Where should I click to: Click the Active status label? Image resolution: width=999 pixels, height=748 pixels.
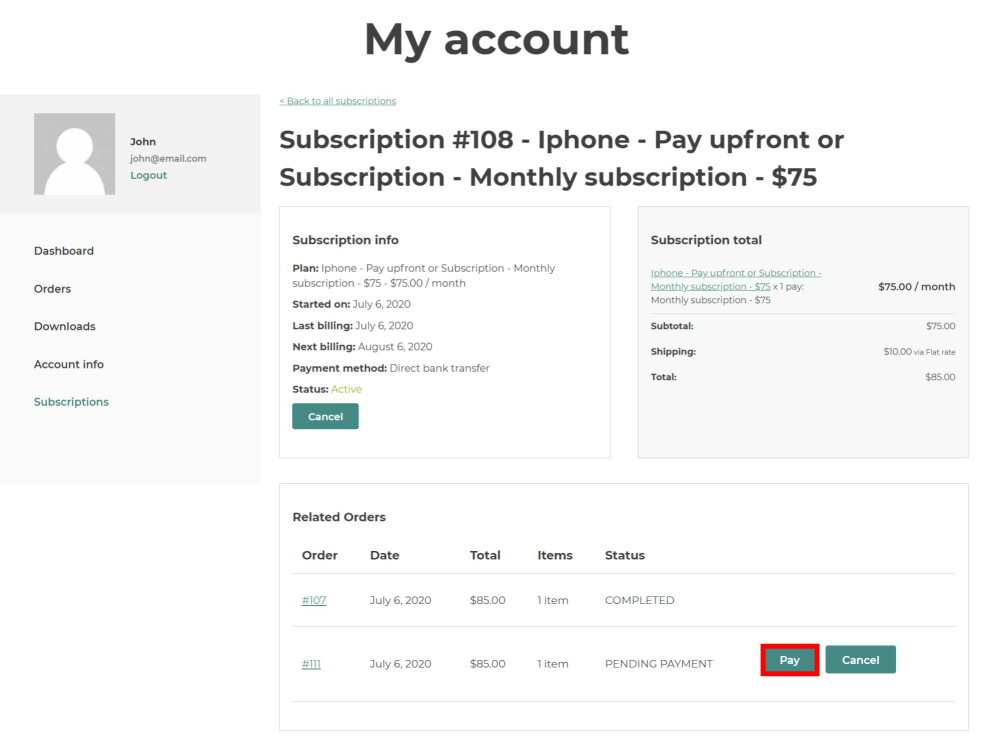click(x=347, y=388)
